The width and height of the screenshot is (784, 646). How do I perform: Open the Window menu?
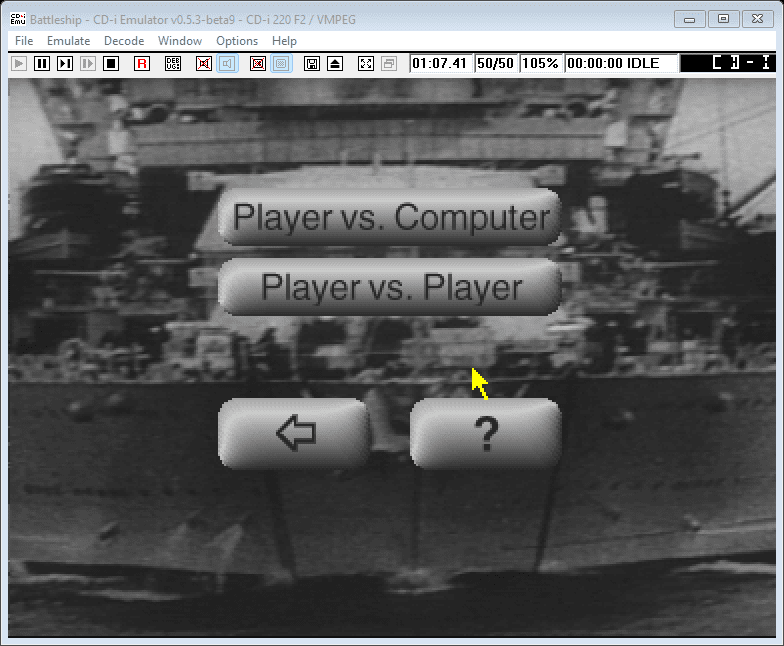pos(180,41)
